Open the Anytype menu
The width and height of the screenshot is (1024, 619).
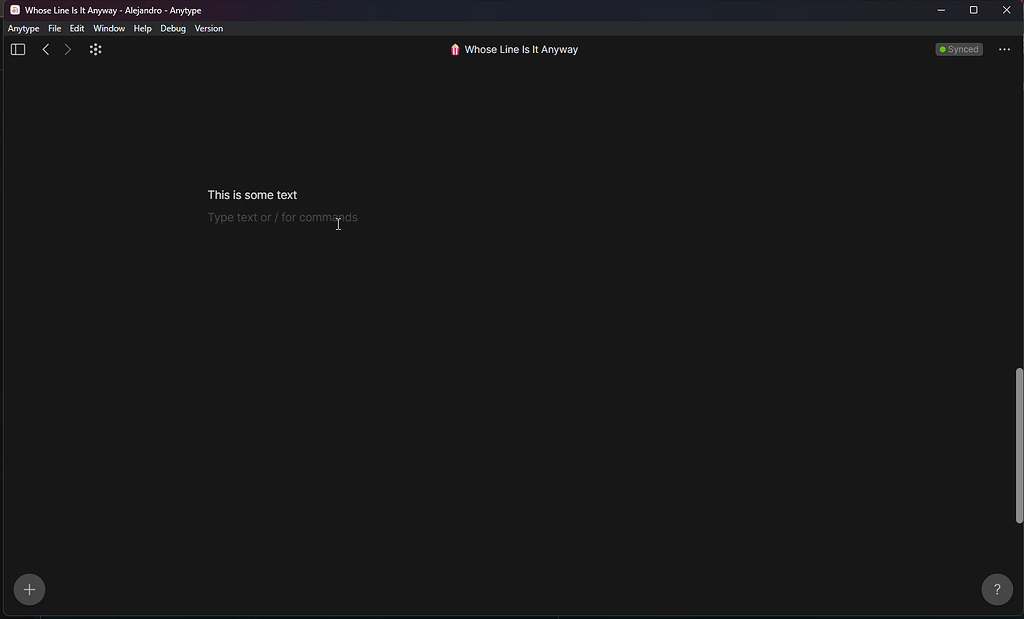coord(23,29)
